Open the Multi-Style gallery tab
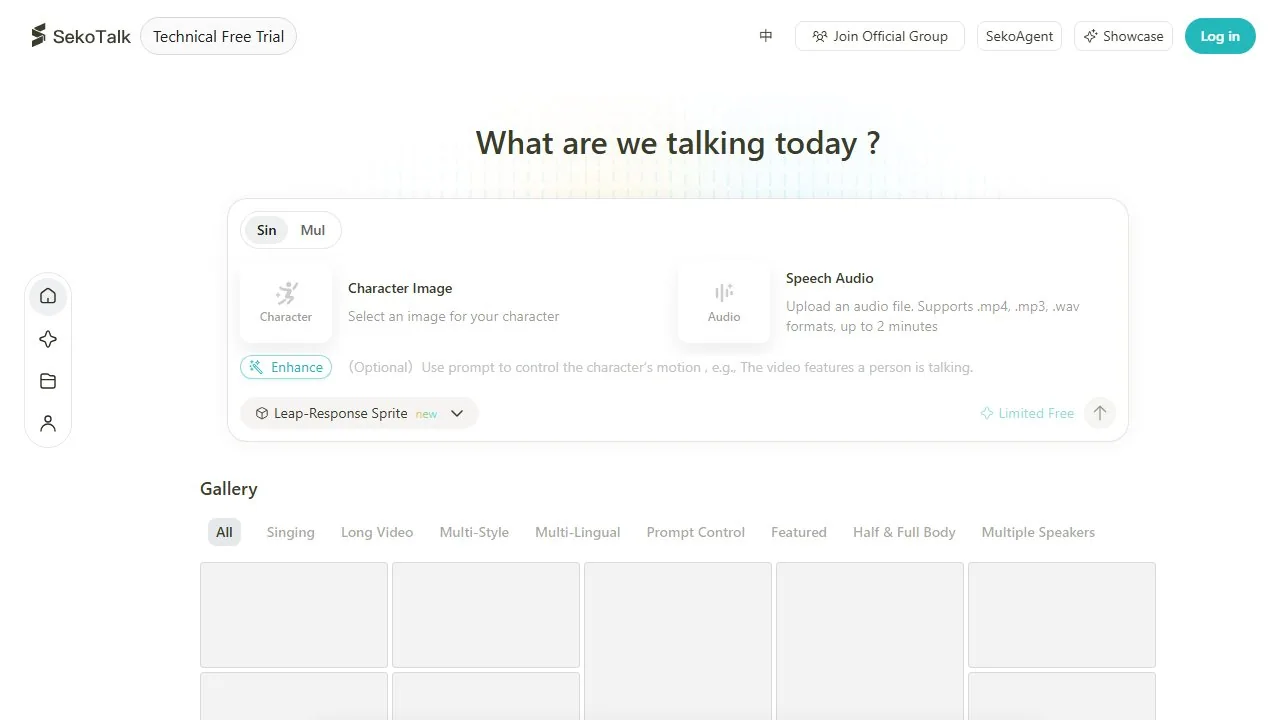 (x=474, y=532)
